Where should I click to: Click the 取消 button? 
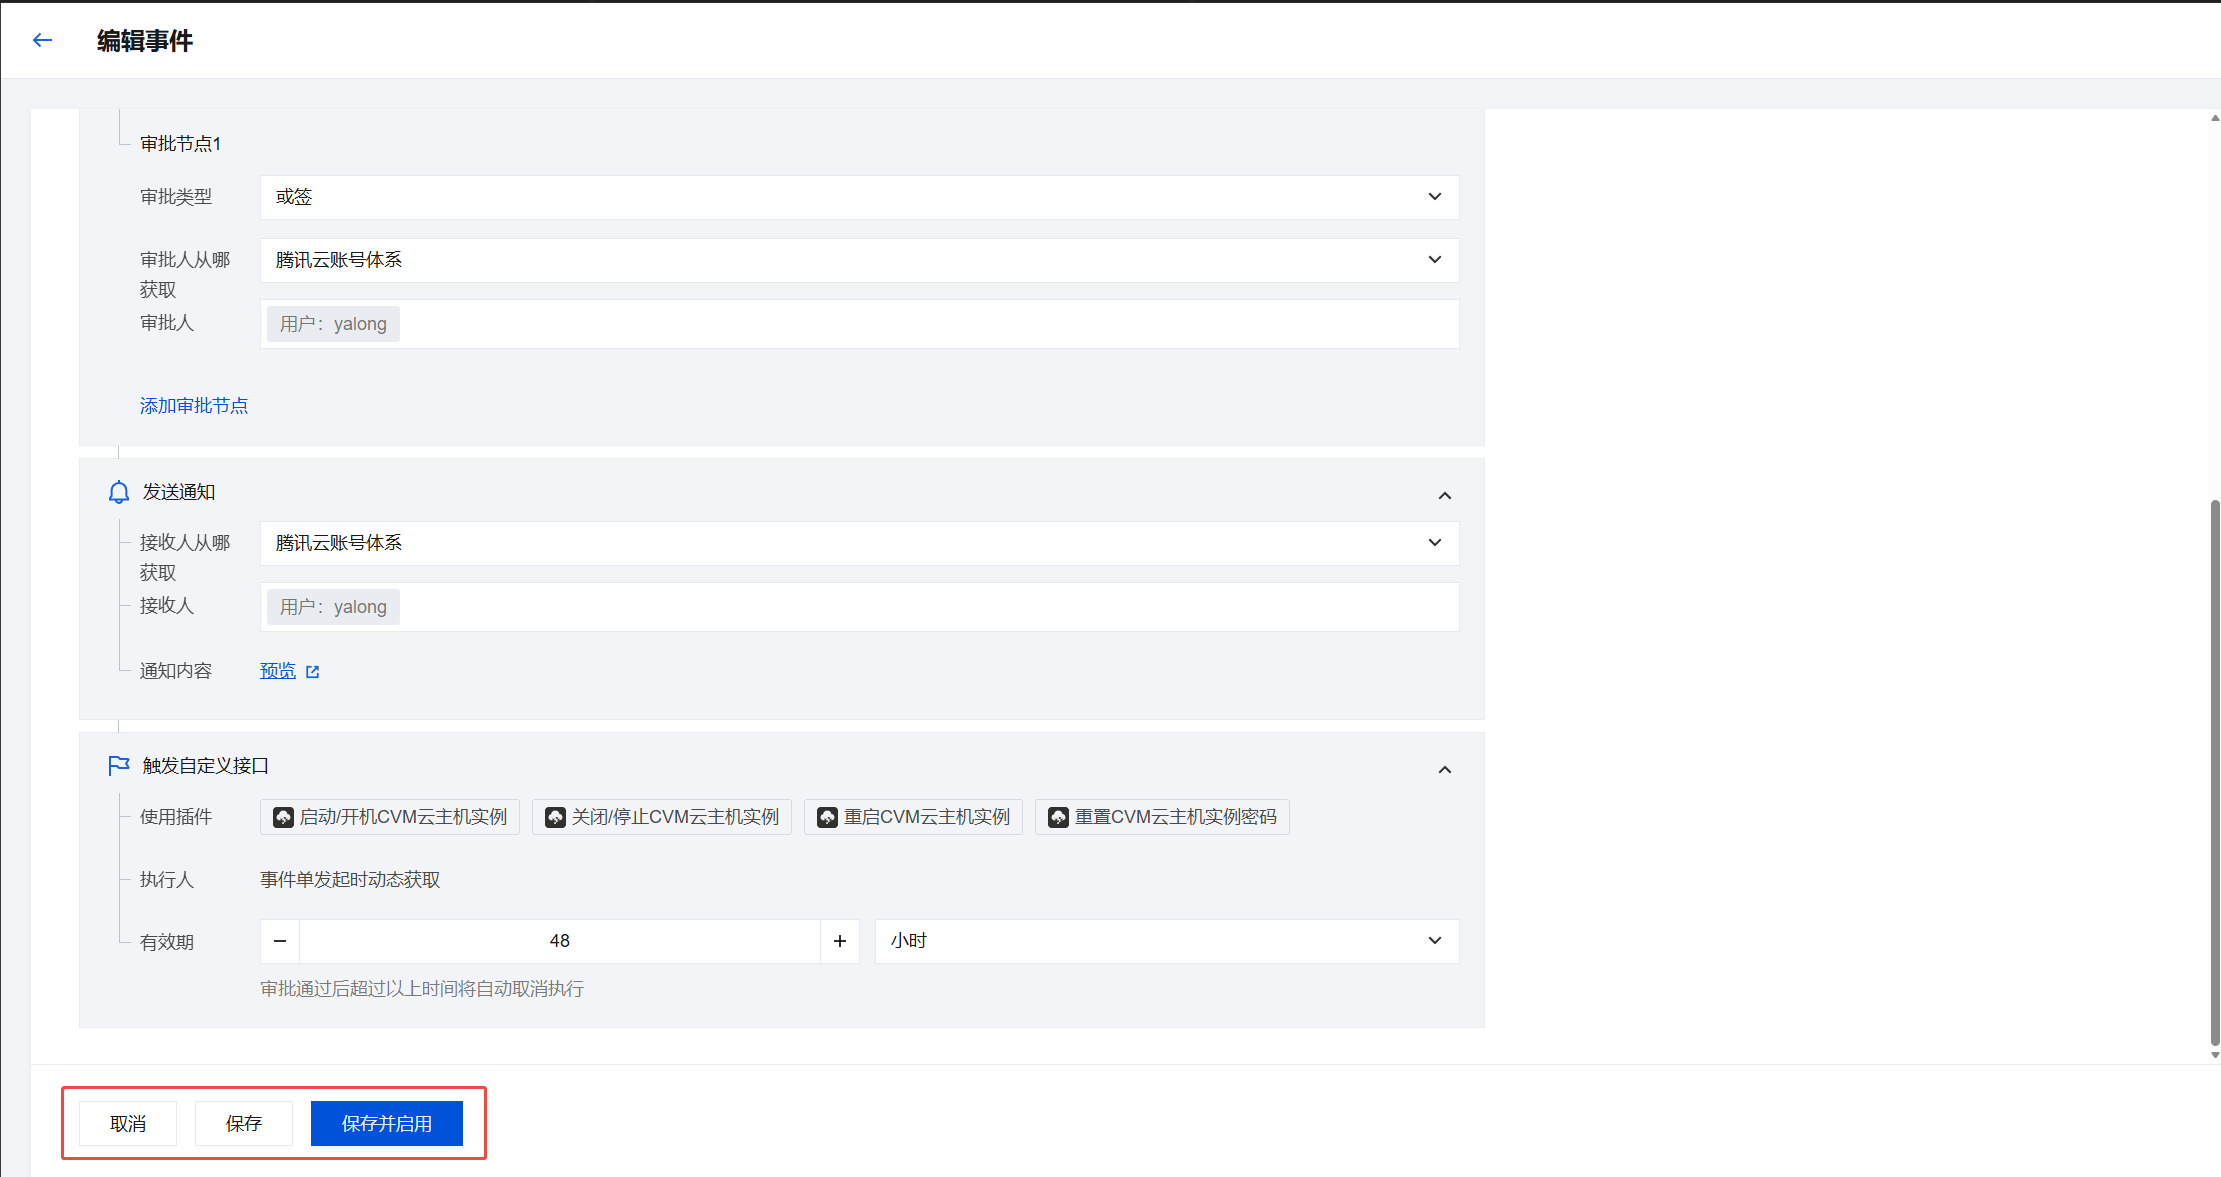pyautogui.click(x=128, y=1123)
